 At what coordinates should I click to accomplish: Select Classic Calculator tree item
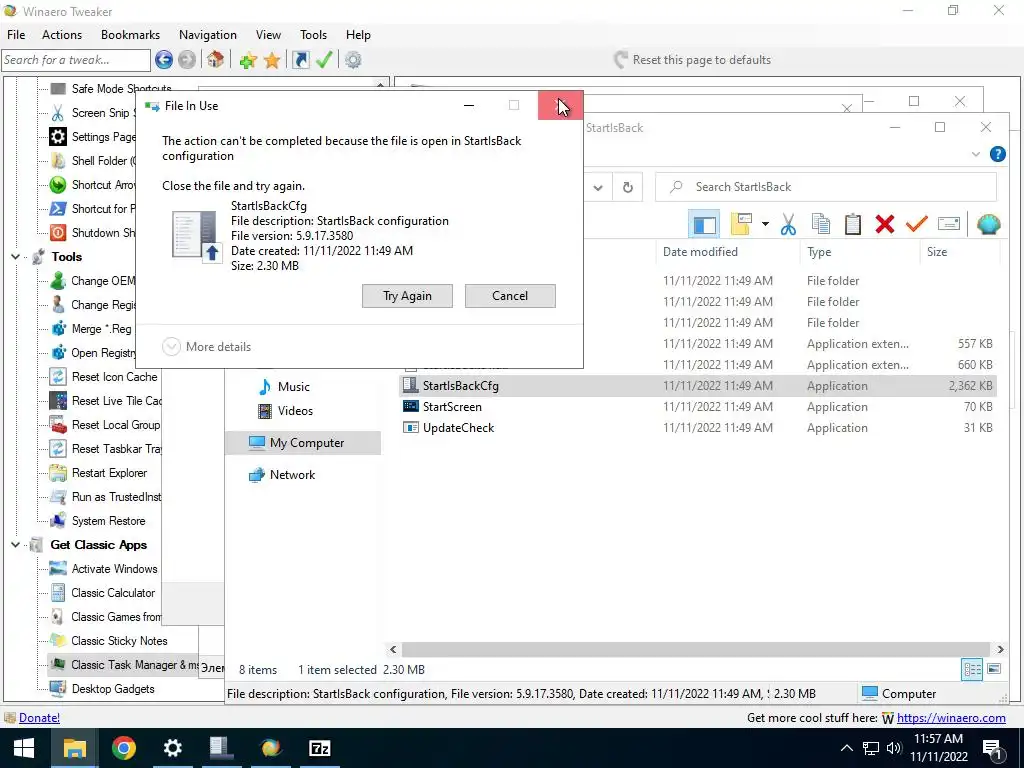113,593
